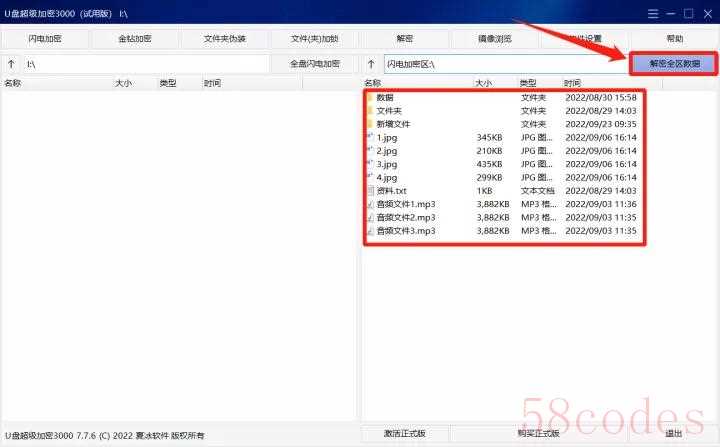Click the 1KB size cell
720x447 pixels.
point(484,191)
